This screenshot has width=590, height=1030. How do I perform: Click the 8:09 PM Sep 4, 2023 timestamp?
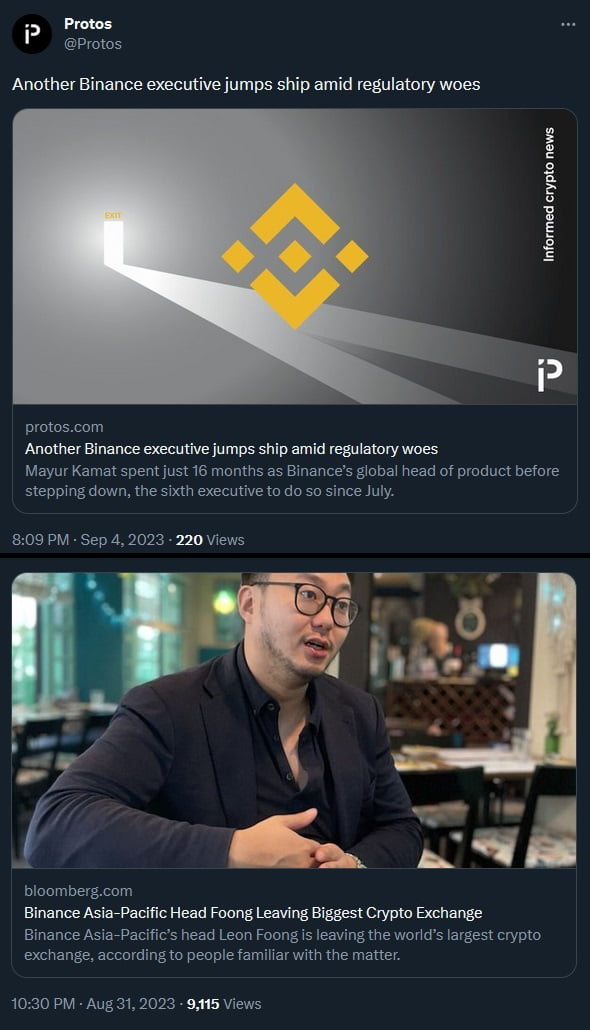pyautogui.click(x=88, y=540)
